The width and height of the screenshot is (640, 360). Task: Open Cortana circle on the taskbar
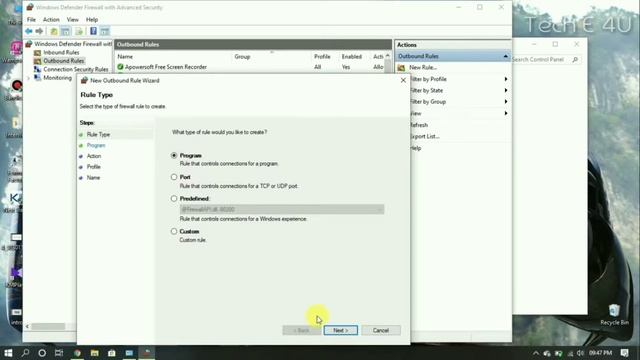pyautogui.click(x=42, y=353)
